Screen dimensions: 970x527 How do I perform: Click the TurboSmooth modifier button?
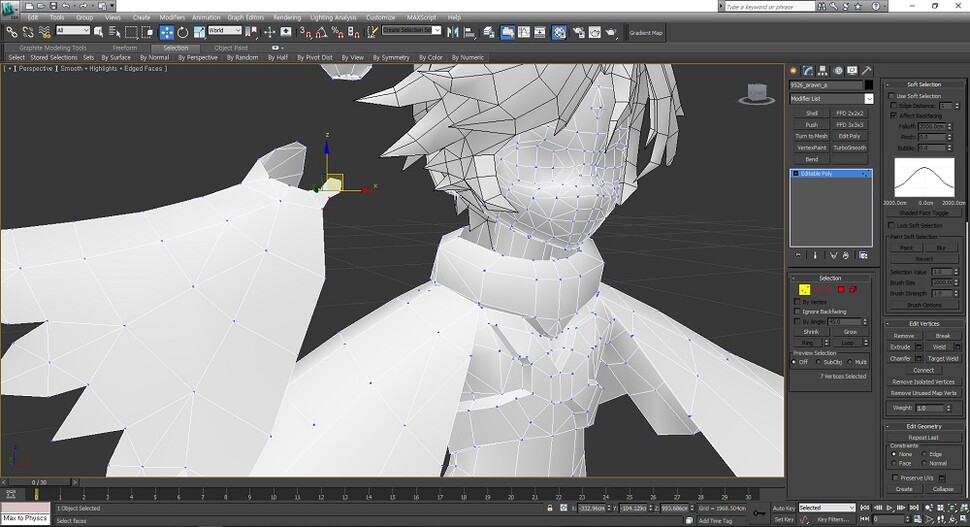[849, 148]
